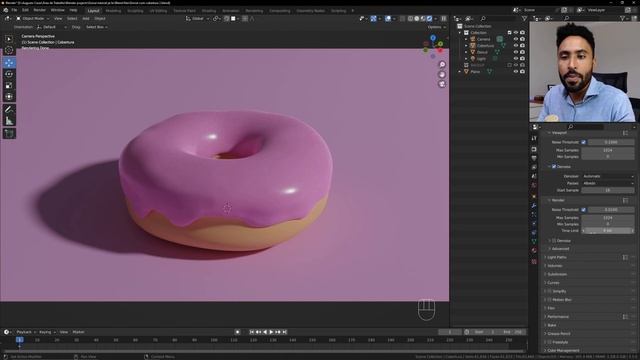Click the Render Time Limit slider field
This screenshot has height=360, width=640.
608,231
